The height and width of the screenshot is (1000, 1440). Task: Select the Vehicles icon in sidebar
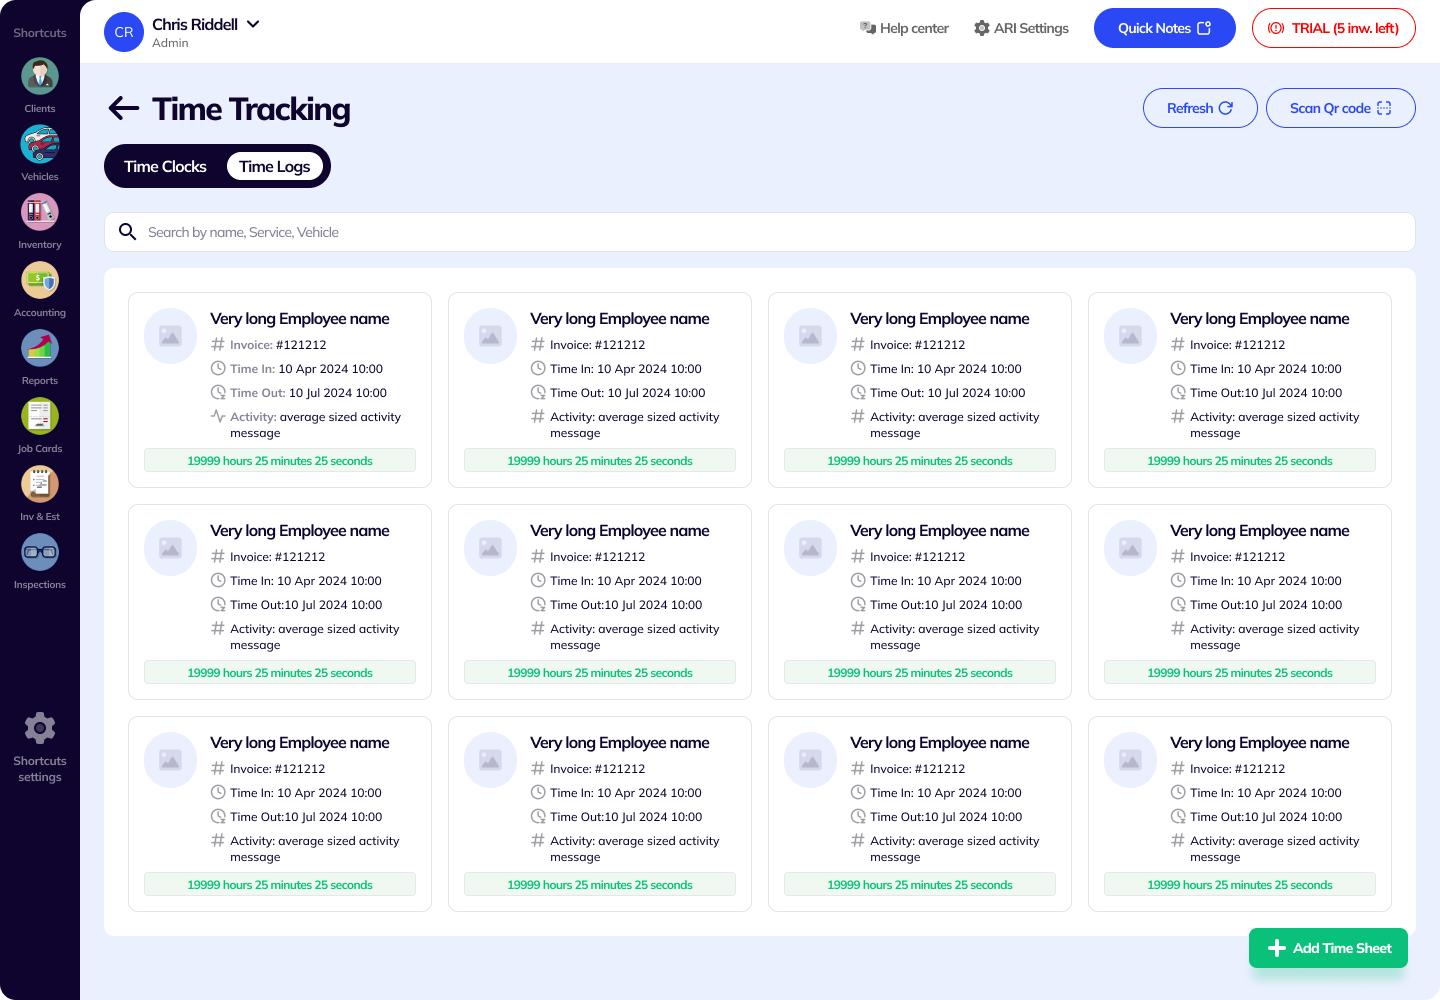pos(40,144)
